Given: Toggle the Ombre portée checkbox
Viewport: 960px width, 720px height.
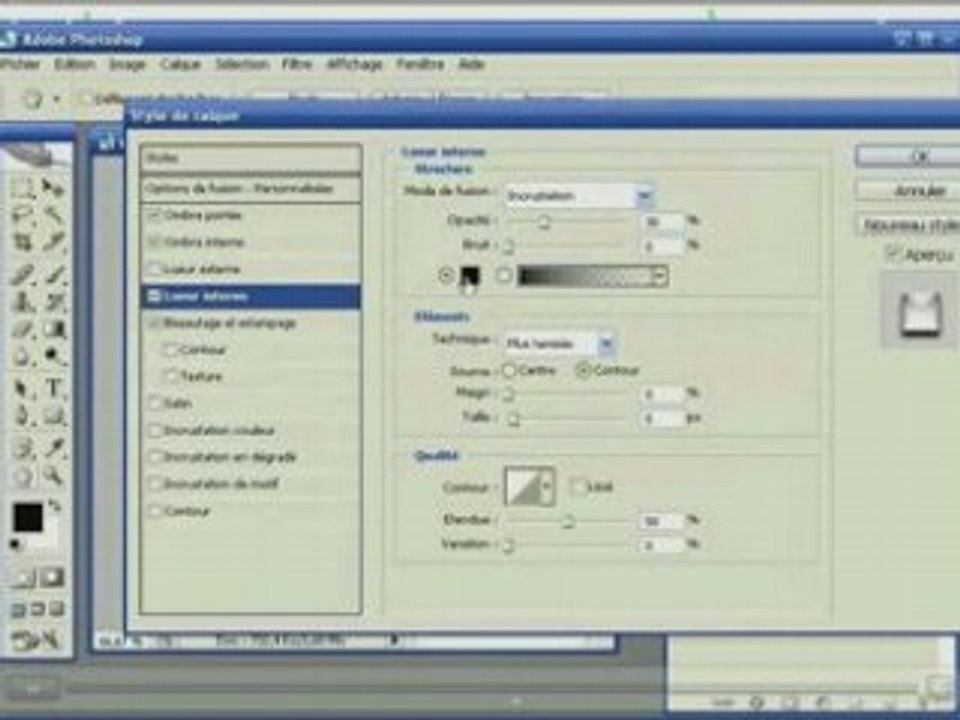Looking at the screenshot, I should point(155,215).
